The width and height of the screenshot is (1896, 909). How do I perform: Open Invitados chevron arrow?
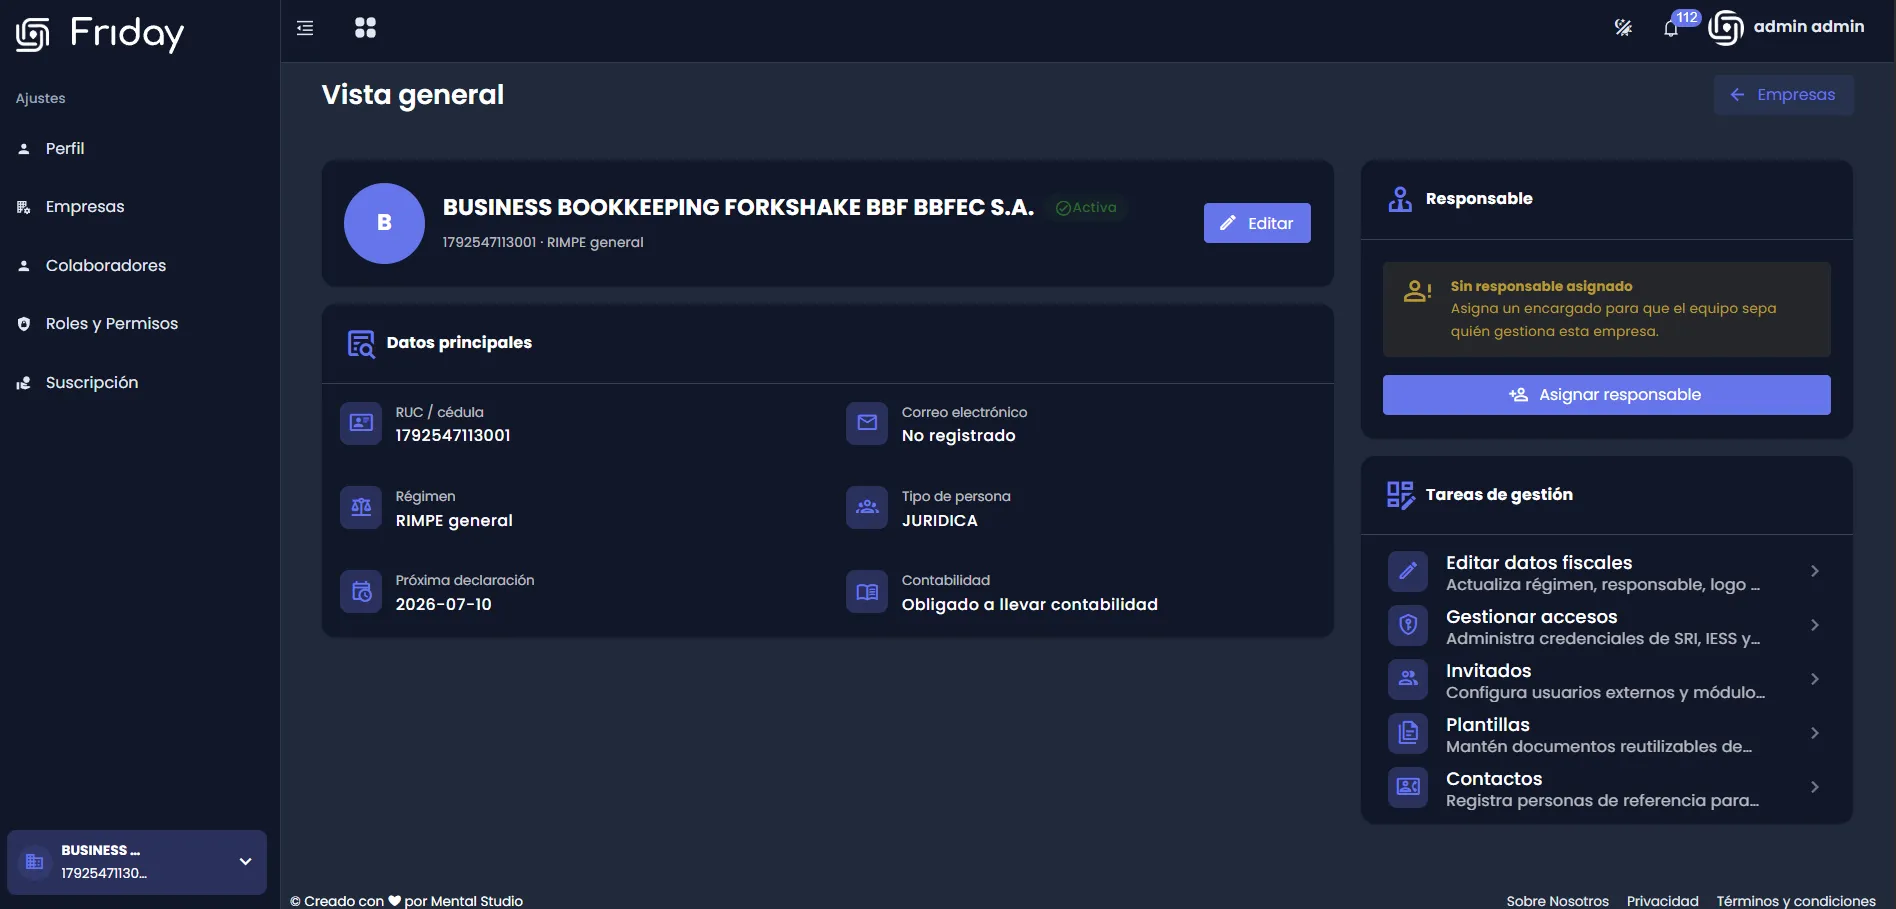pyautogui.click(x=1814, y=679)
